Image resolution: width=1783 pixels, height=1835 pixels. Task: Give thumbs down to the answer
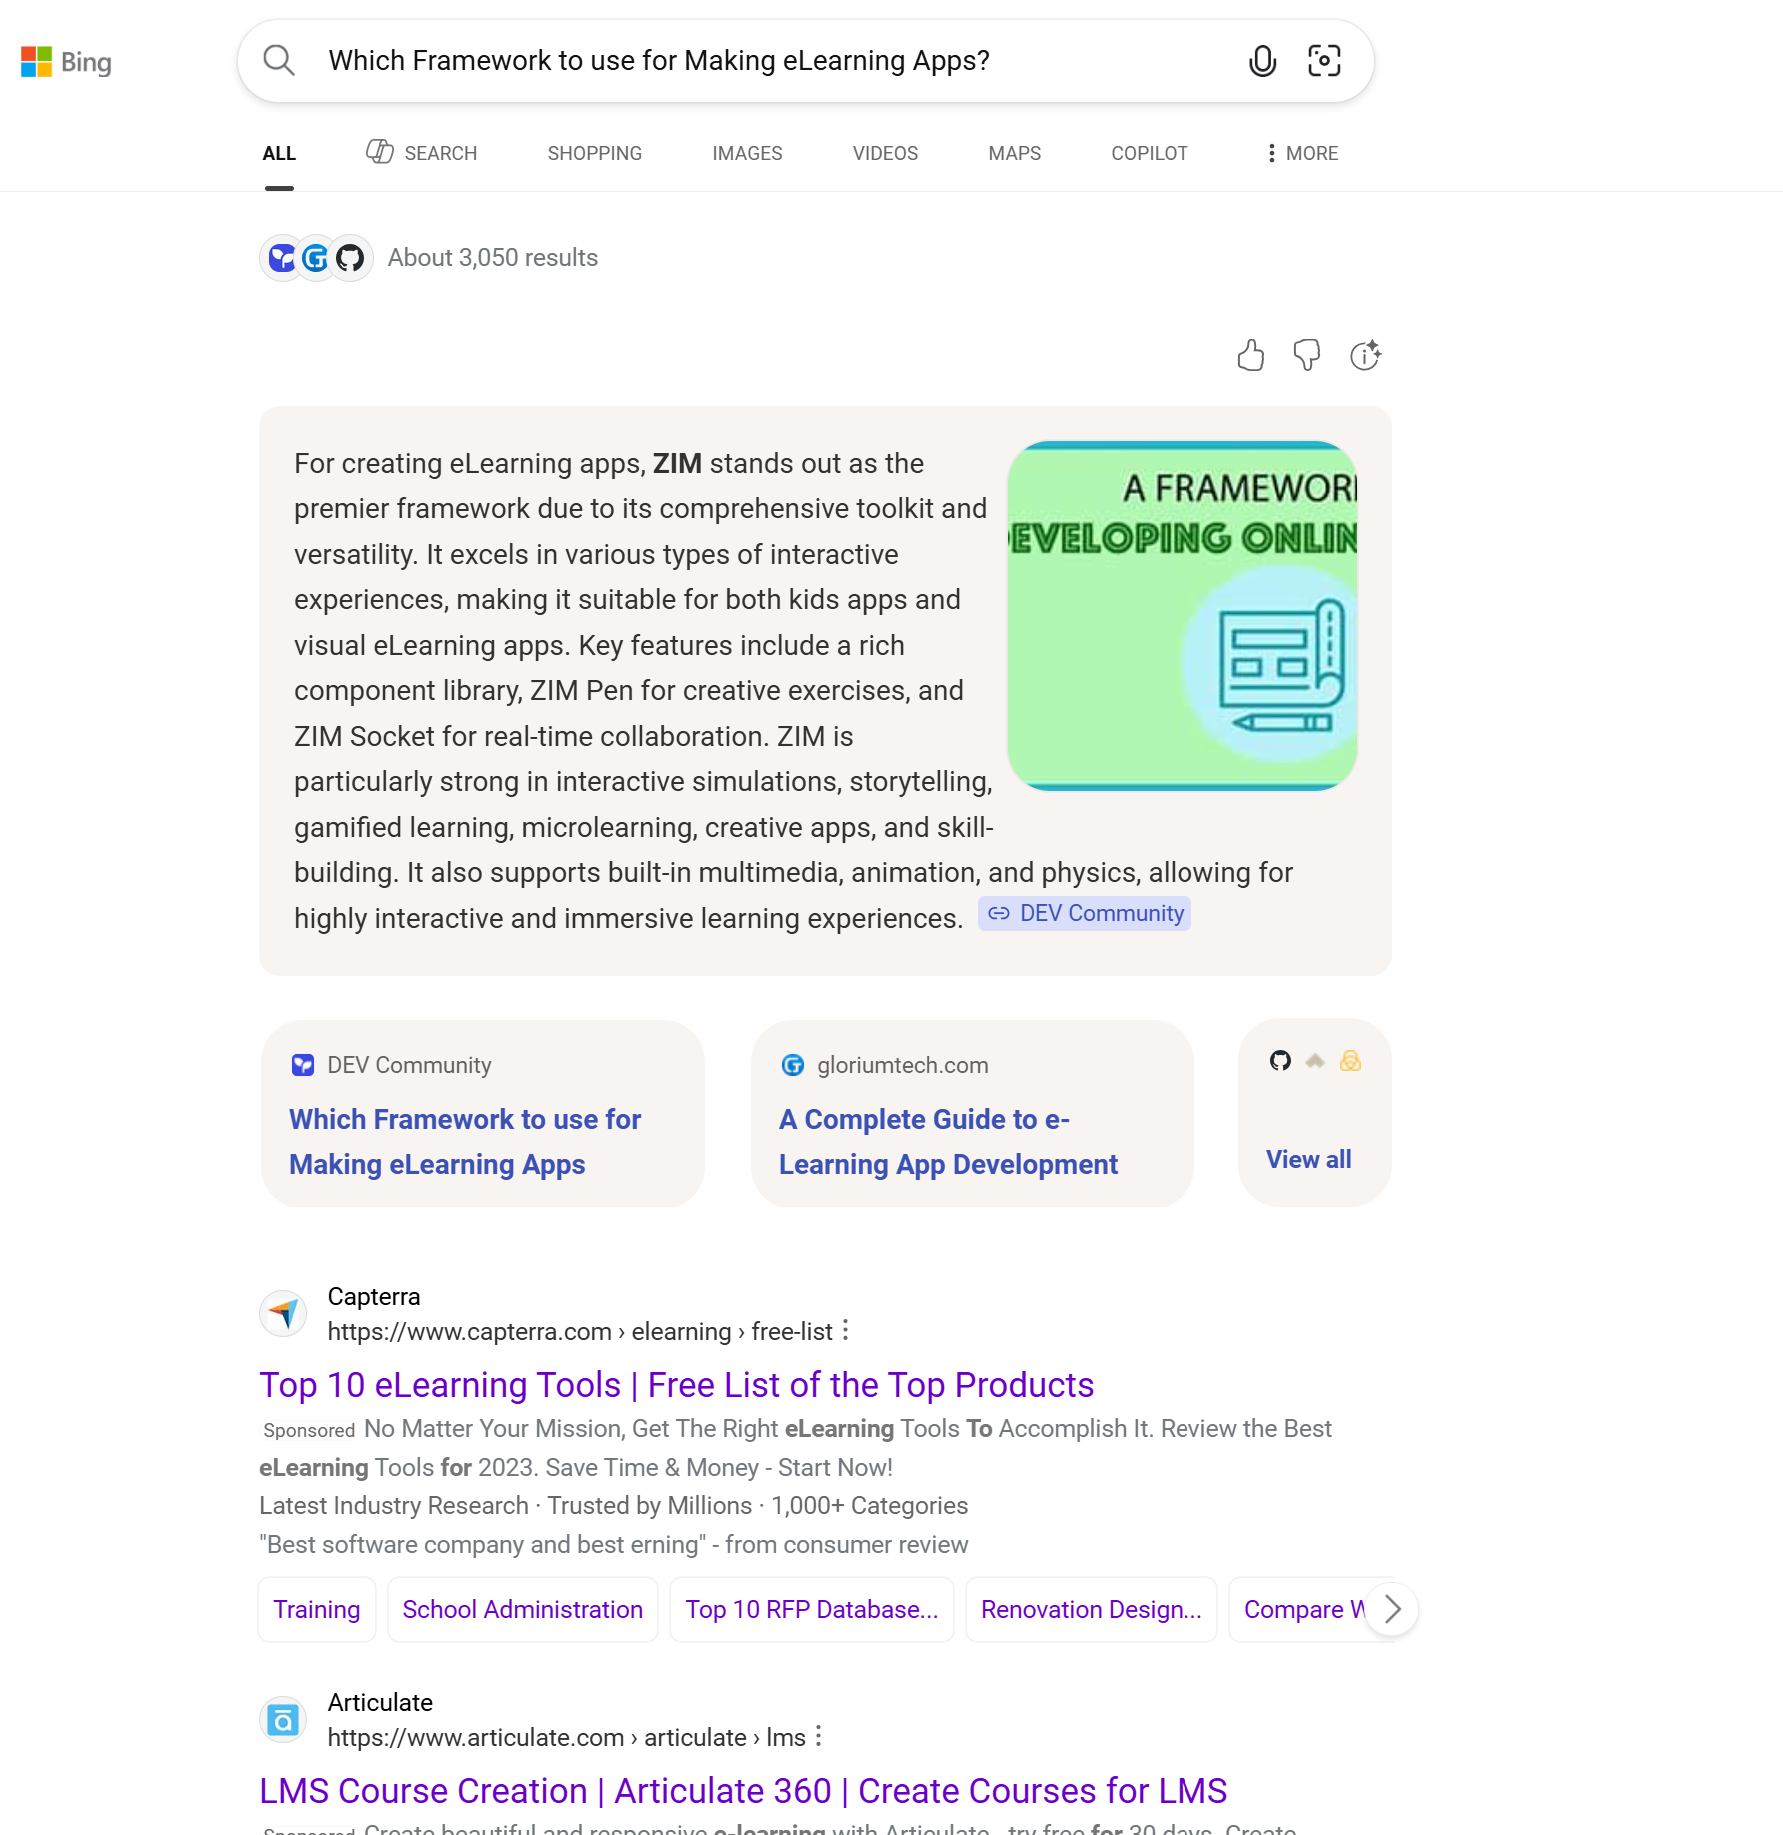tap(1306, 356)
